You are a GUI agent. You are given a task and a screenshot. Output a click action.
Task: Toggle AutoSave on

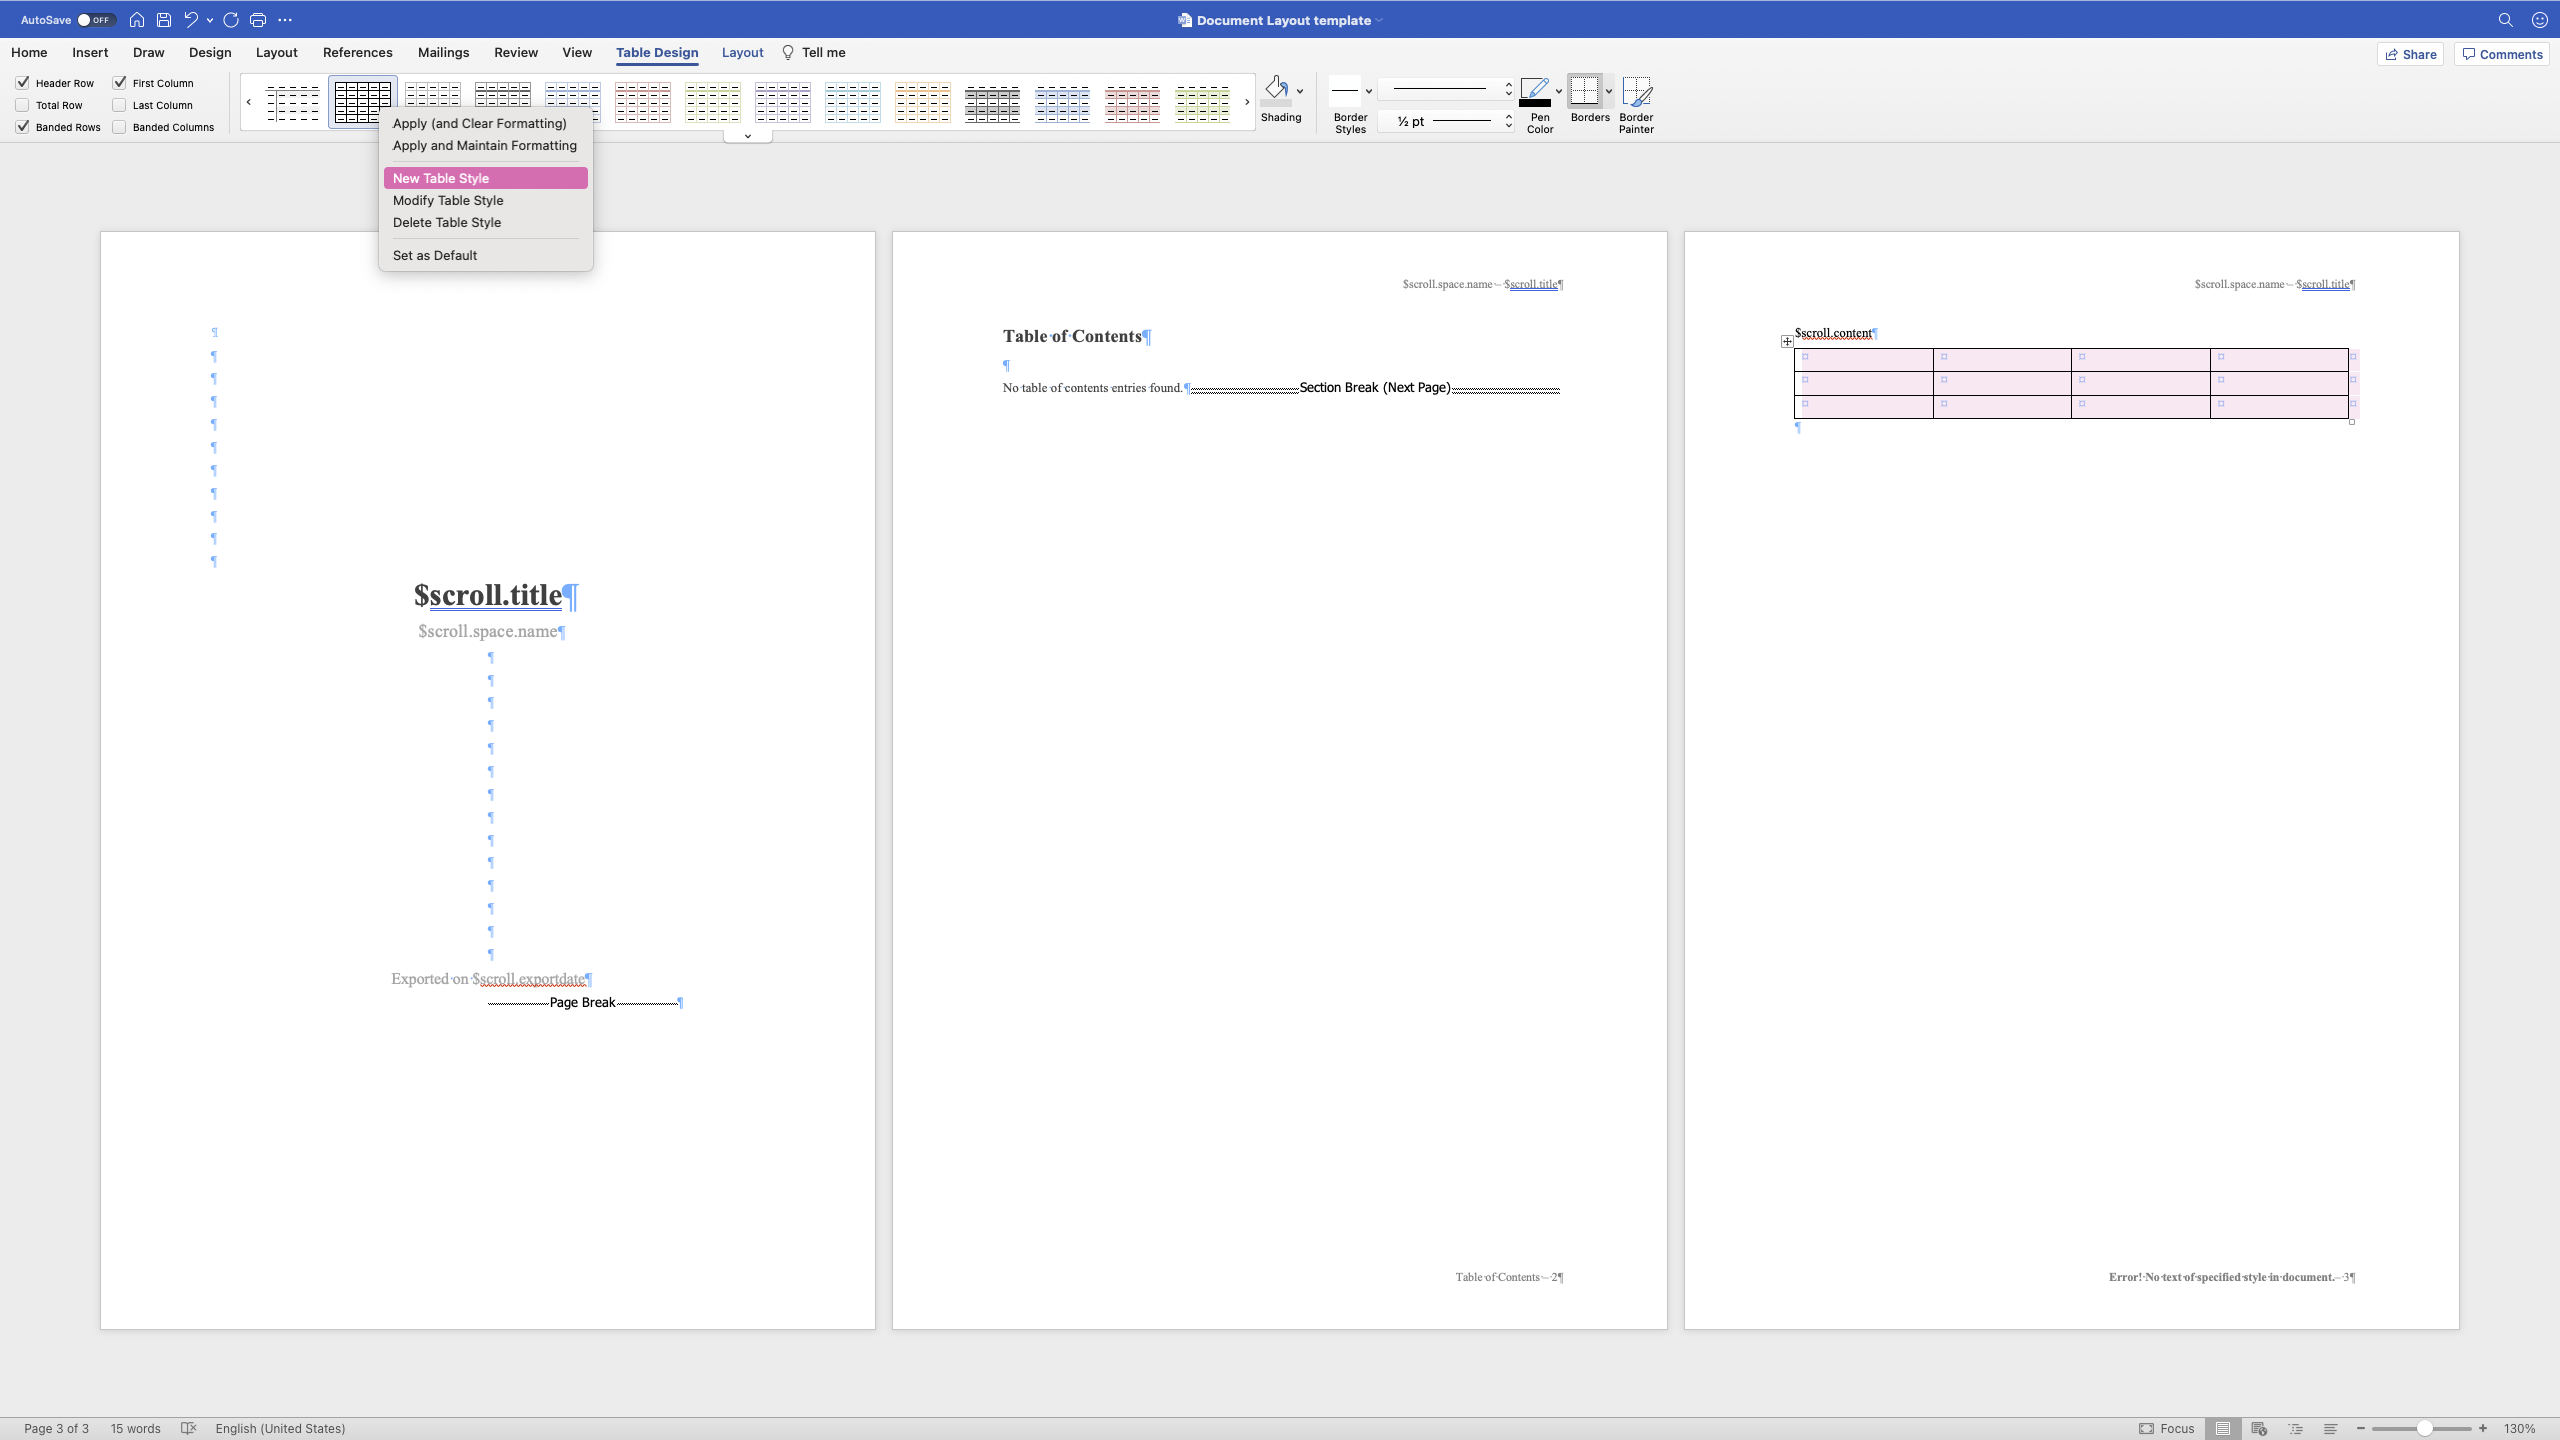click(x=96, y=19)
